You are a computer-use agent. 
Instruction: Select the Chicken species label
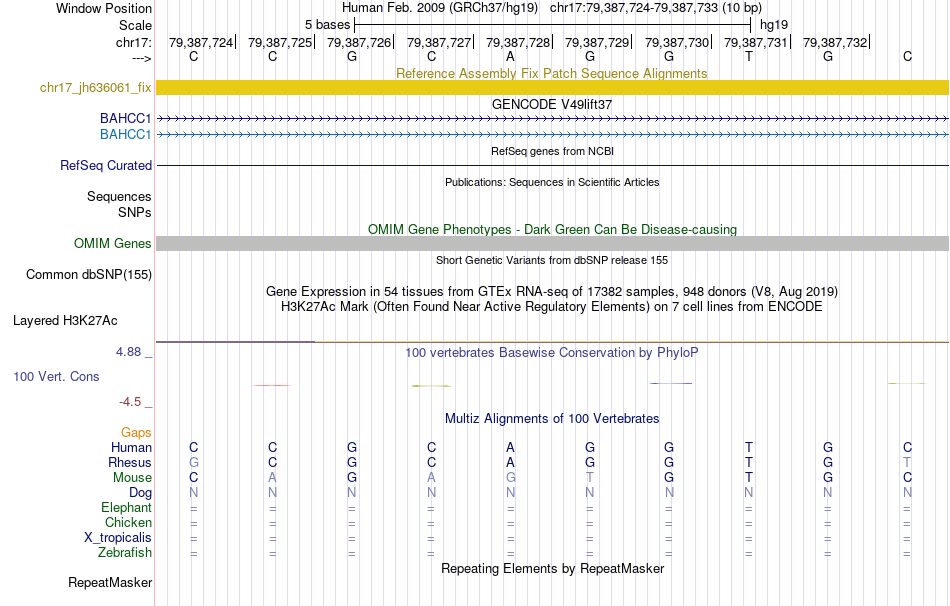click(128, 522)
